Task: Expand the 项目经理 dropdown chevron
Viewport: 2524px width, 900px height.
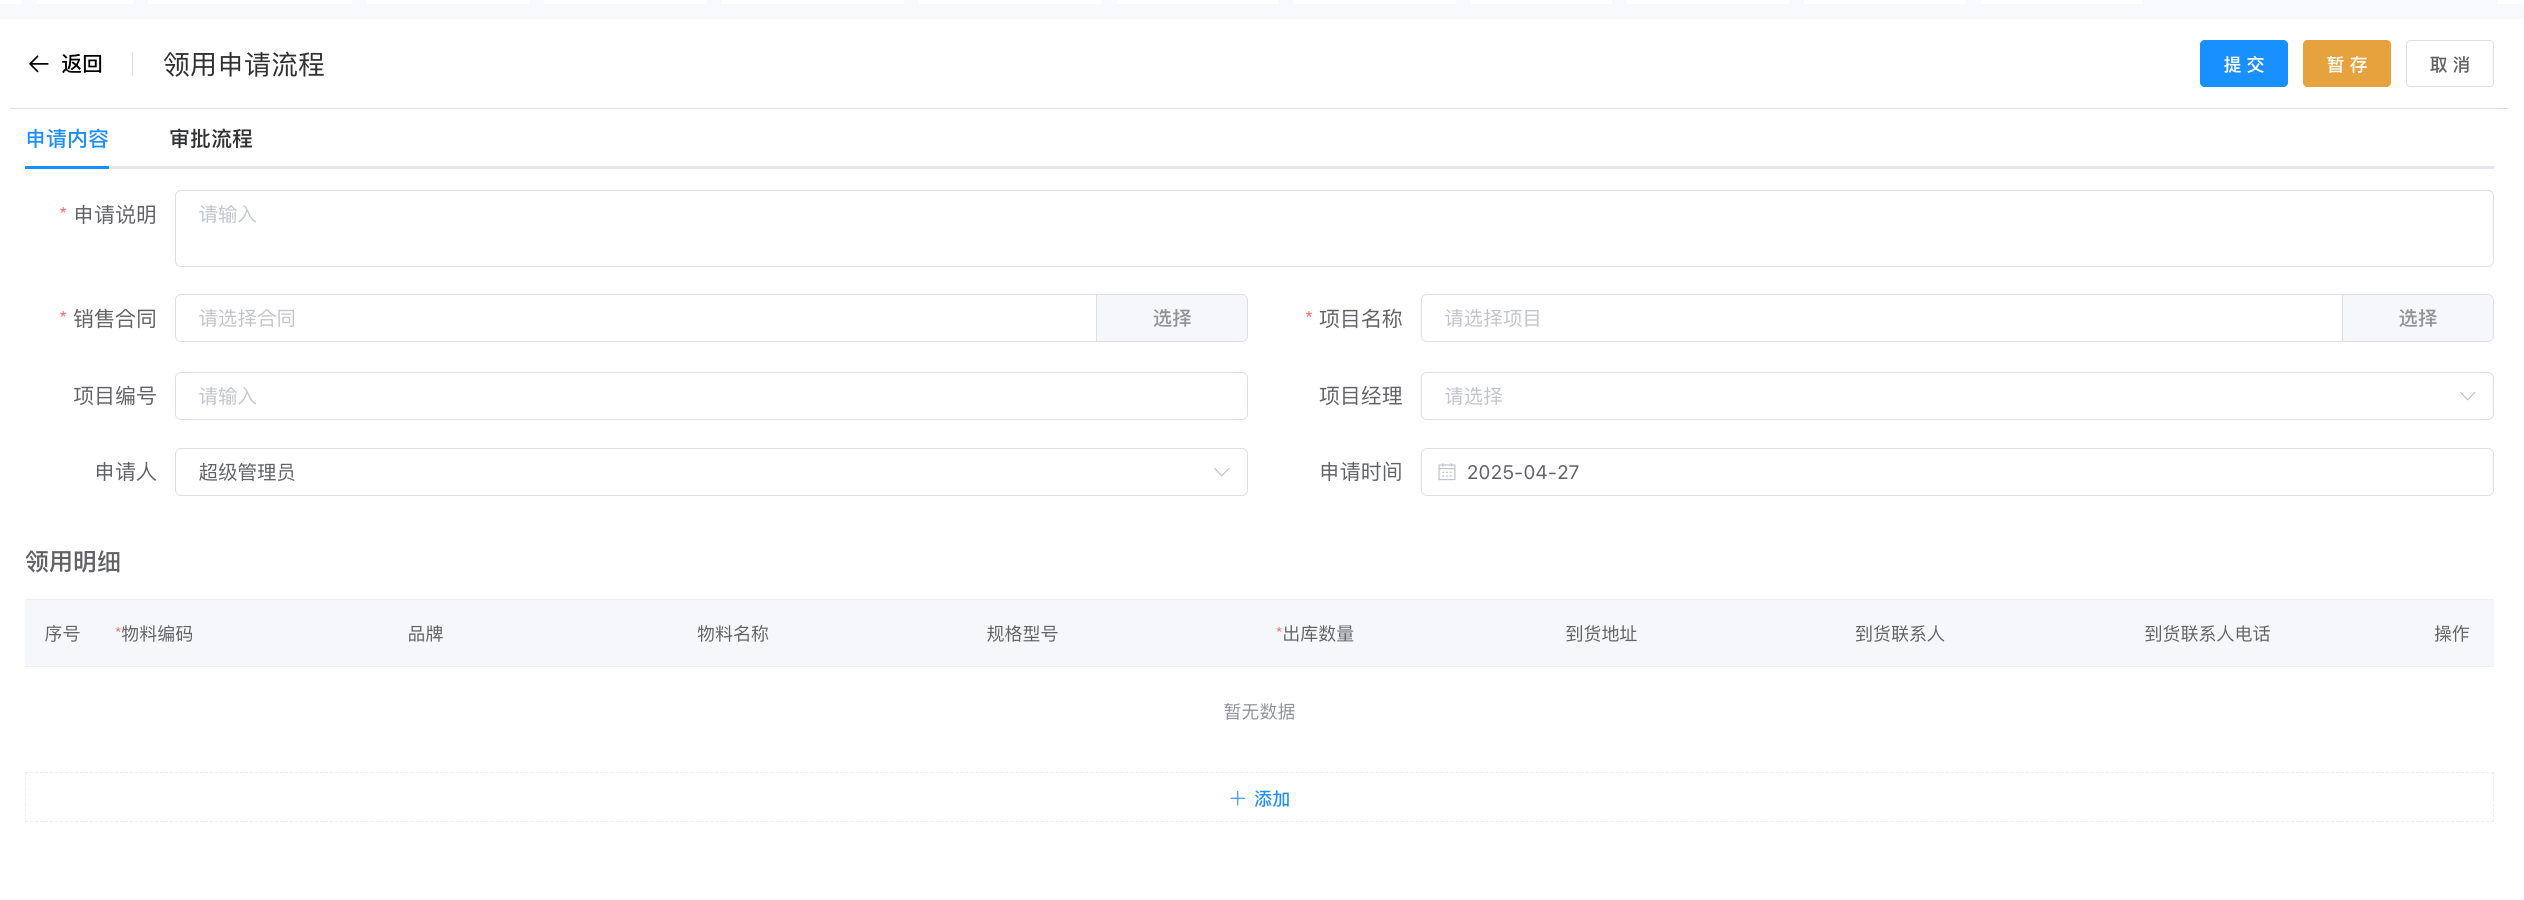Action: click(x=2467, y=396)
